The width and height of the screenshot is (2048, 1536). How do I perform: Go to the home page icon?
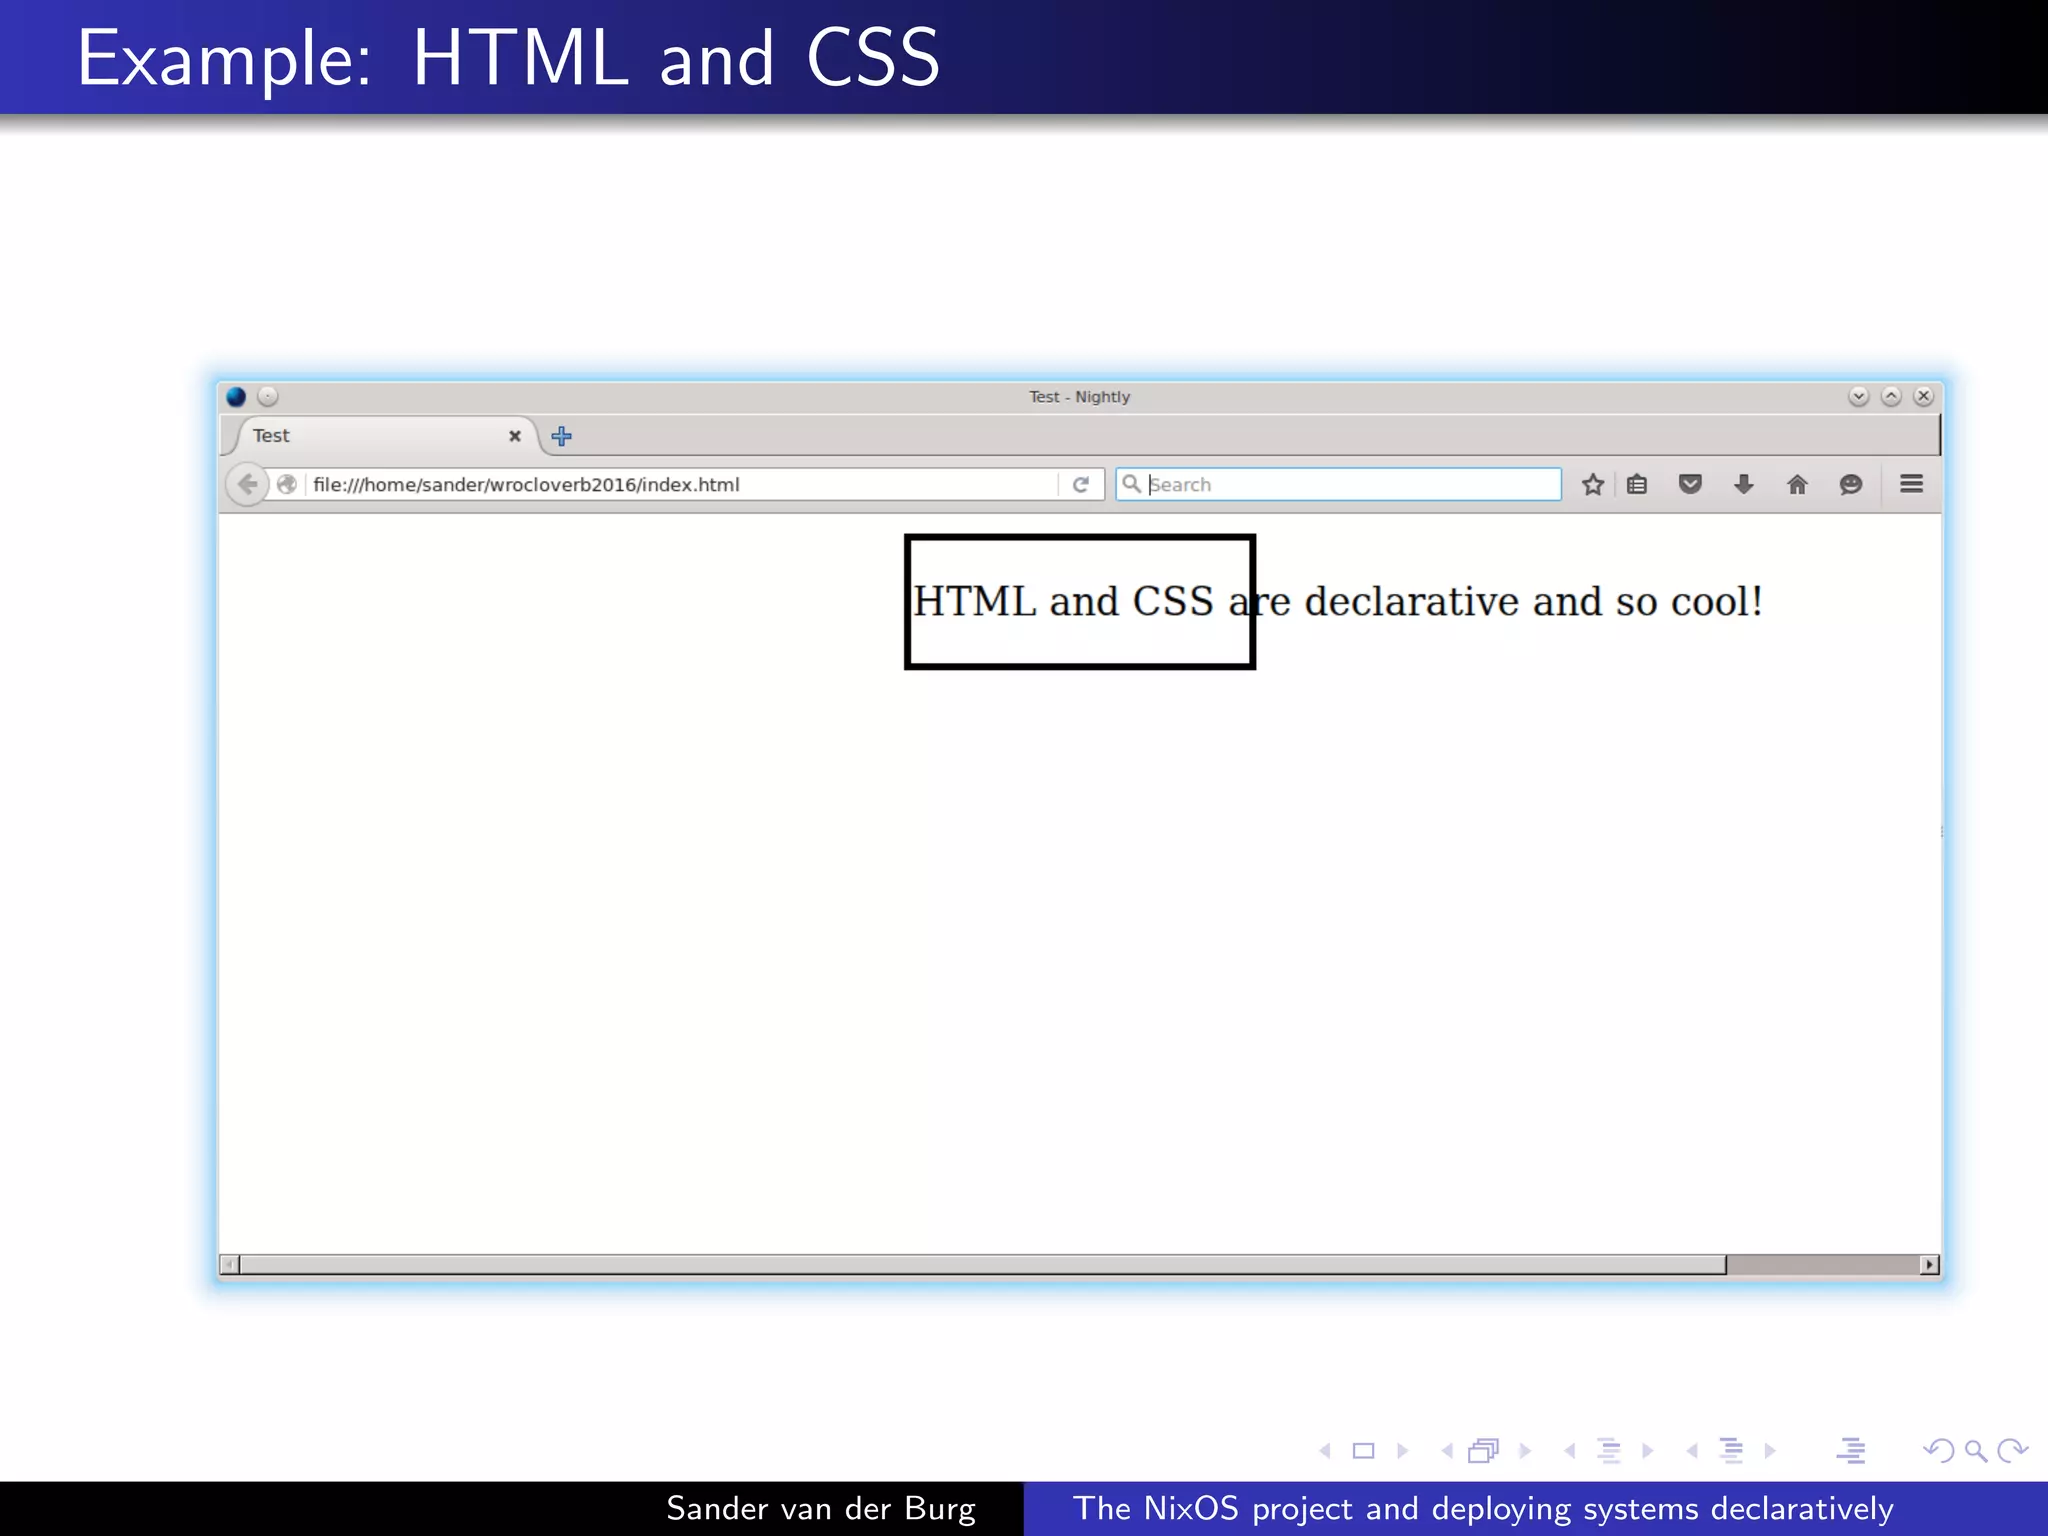tap(1797, 485)
